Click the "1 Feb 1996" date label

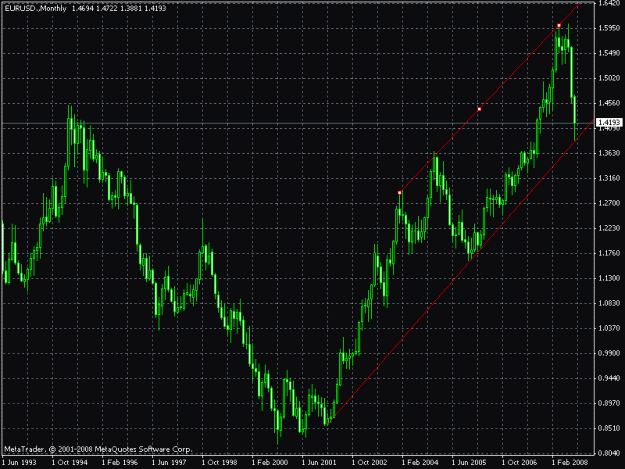pos(120,463)
